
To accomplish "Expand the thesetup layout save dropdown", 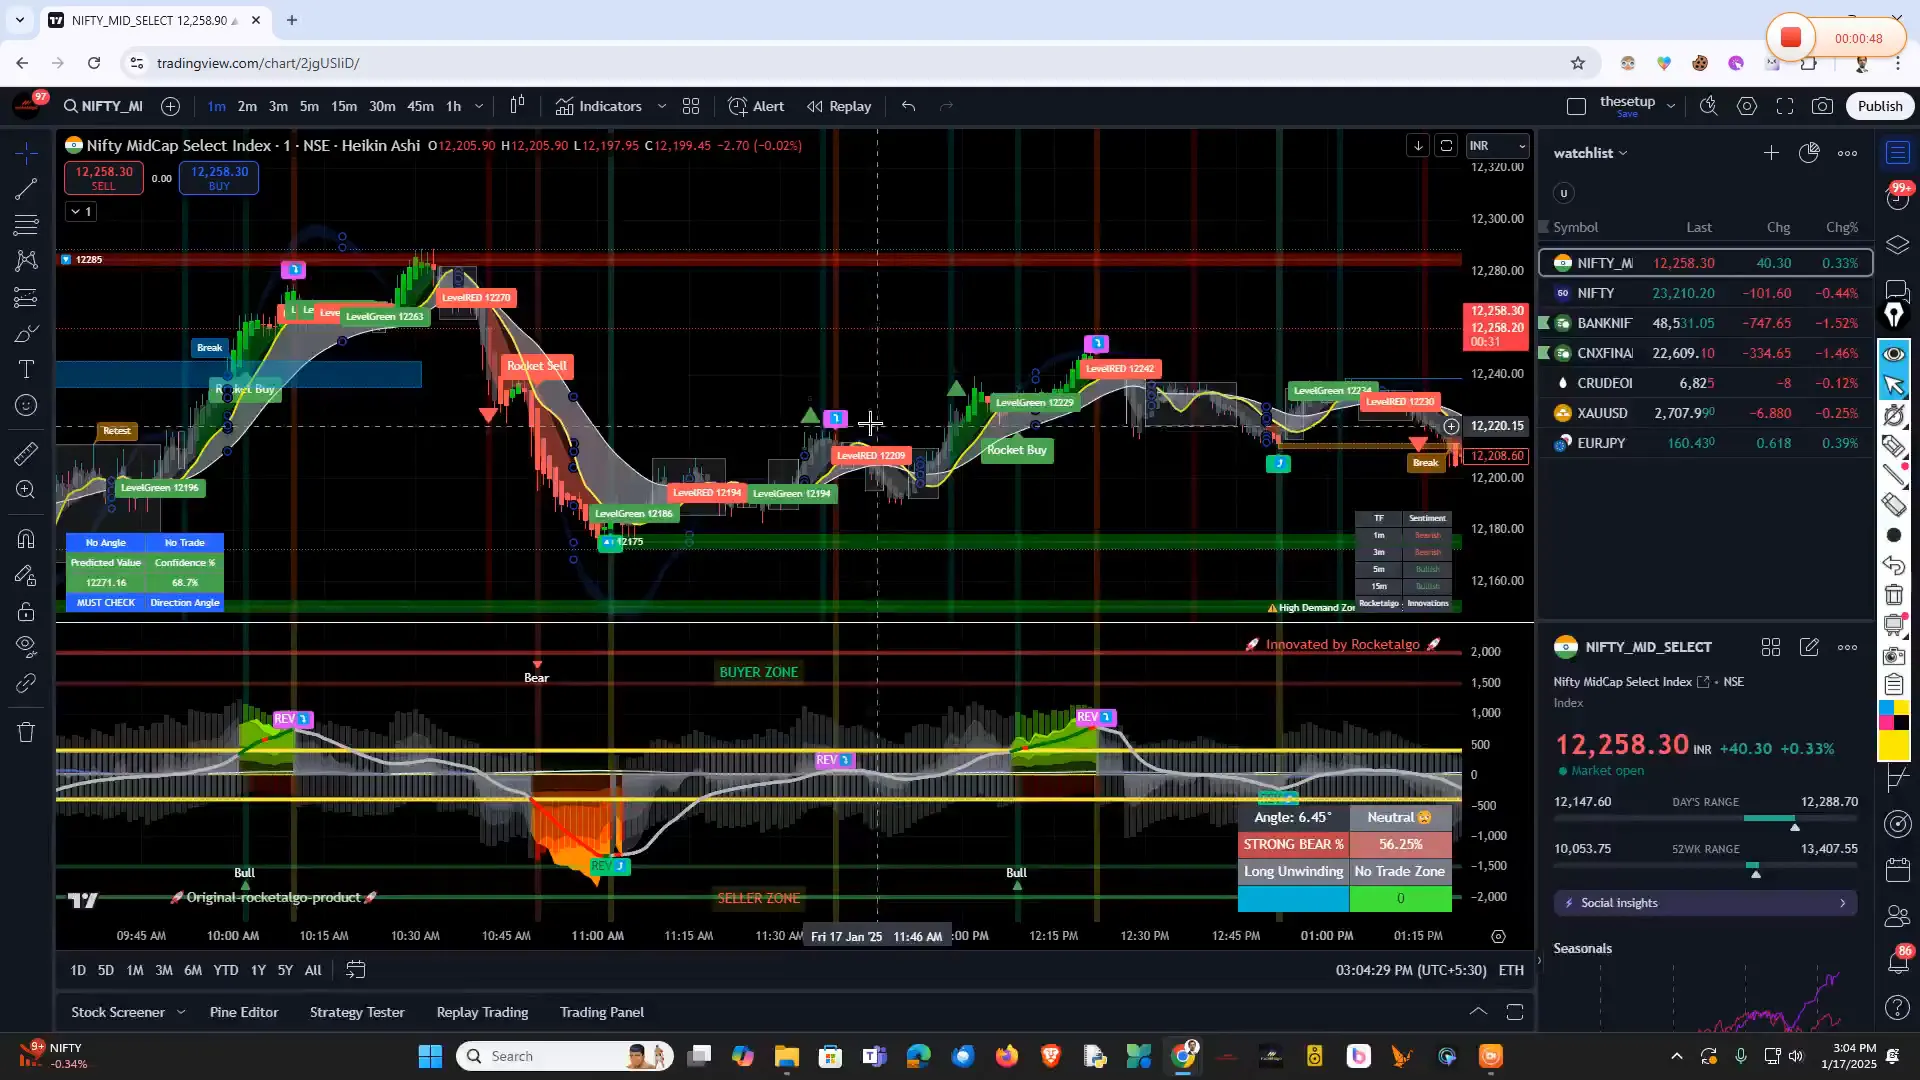I will click(1671, 105).
